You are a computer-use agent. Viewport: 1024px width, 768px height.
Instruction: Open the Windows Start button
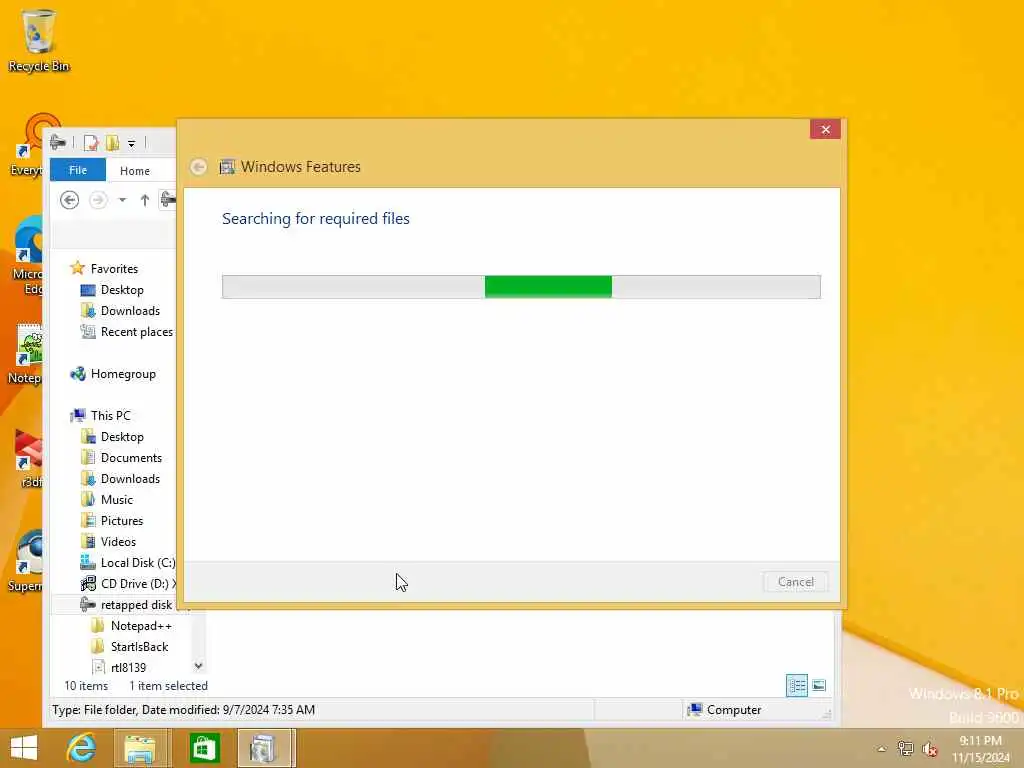(24, 748)
